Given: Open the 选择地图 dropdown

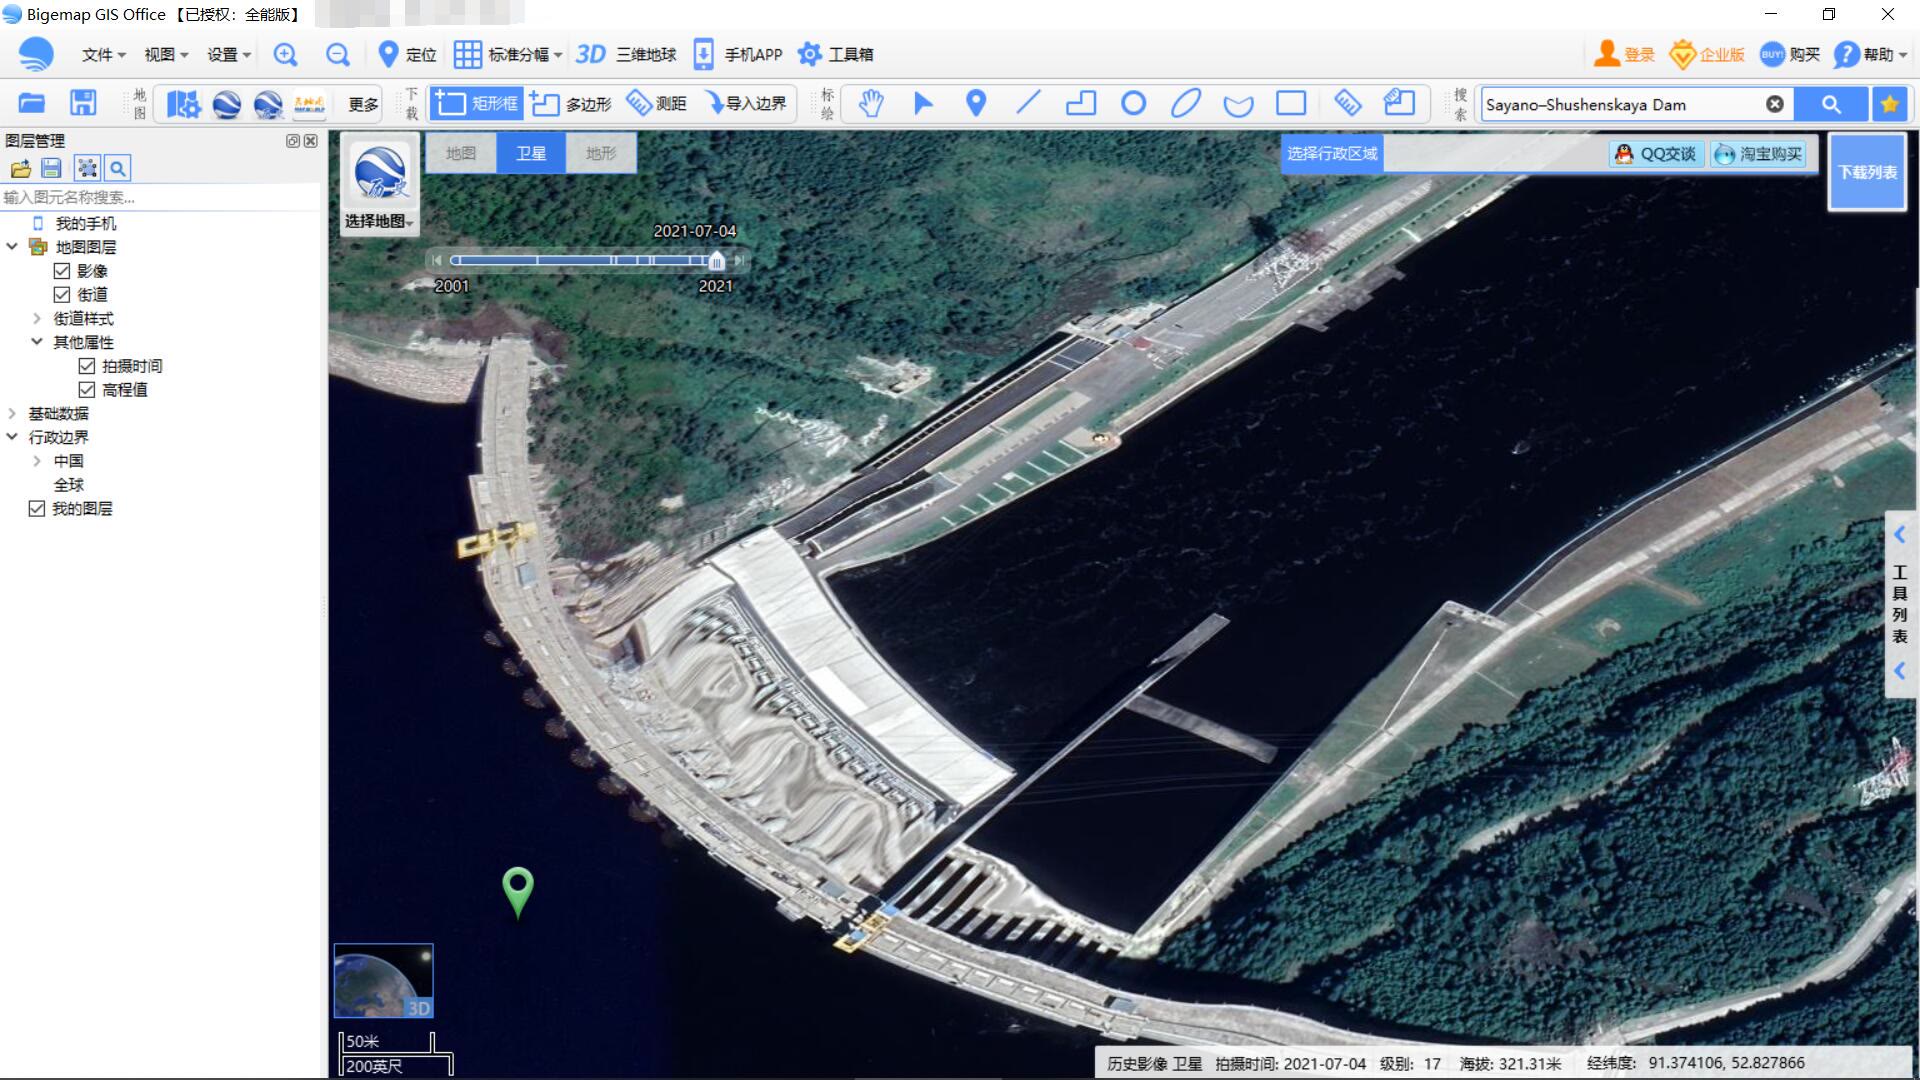Looking at the screenshot, I should 378,222.
